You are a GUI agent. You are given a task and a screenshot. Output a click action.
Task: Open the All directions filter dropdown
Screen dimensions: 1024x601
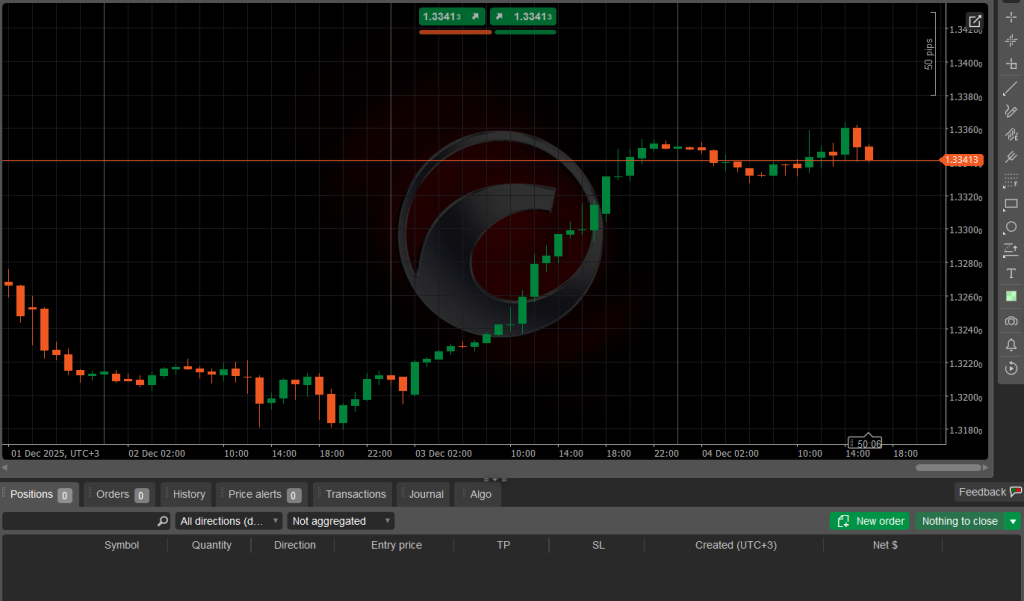click(227, 521)
